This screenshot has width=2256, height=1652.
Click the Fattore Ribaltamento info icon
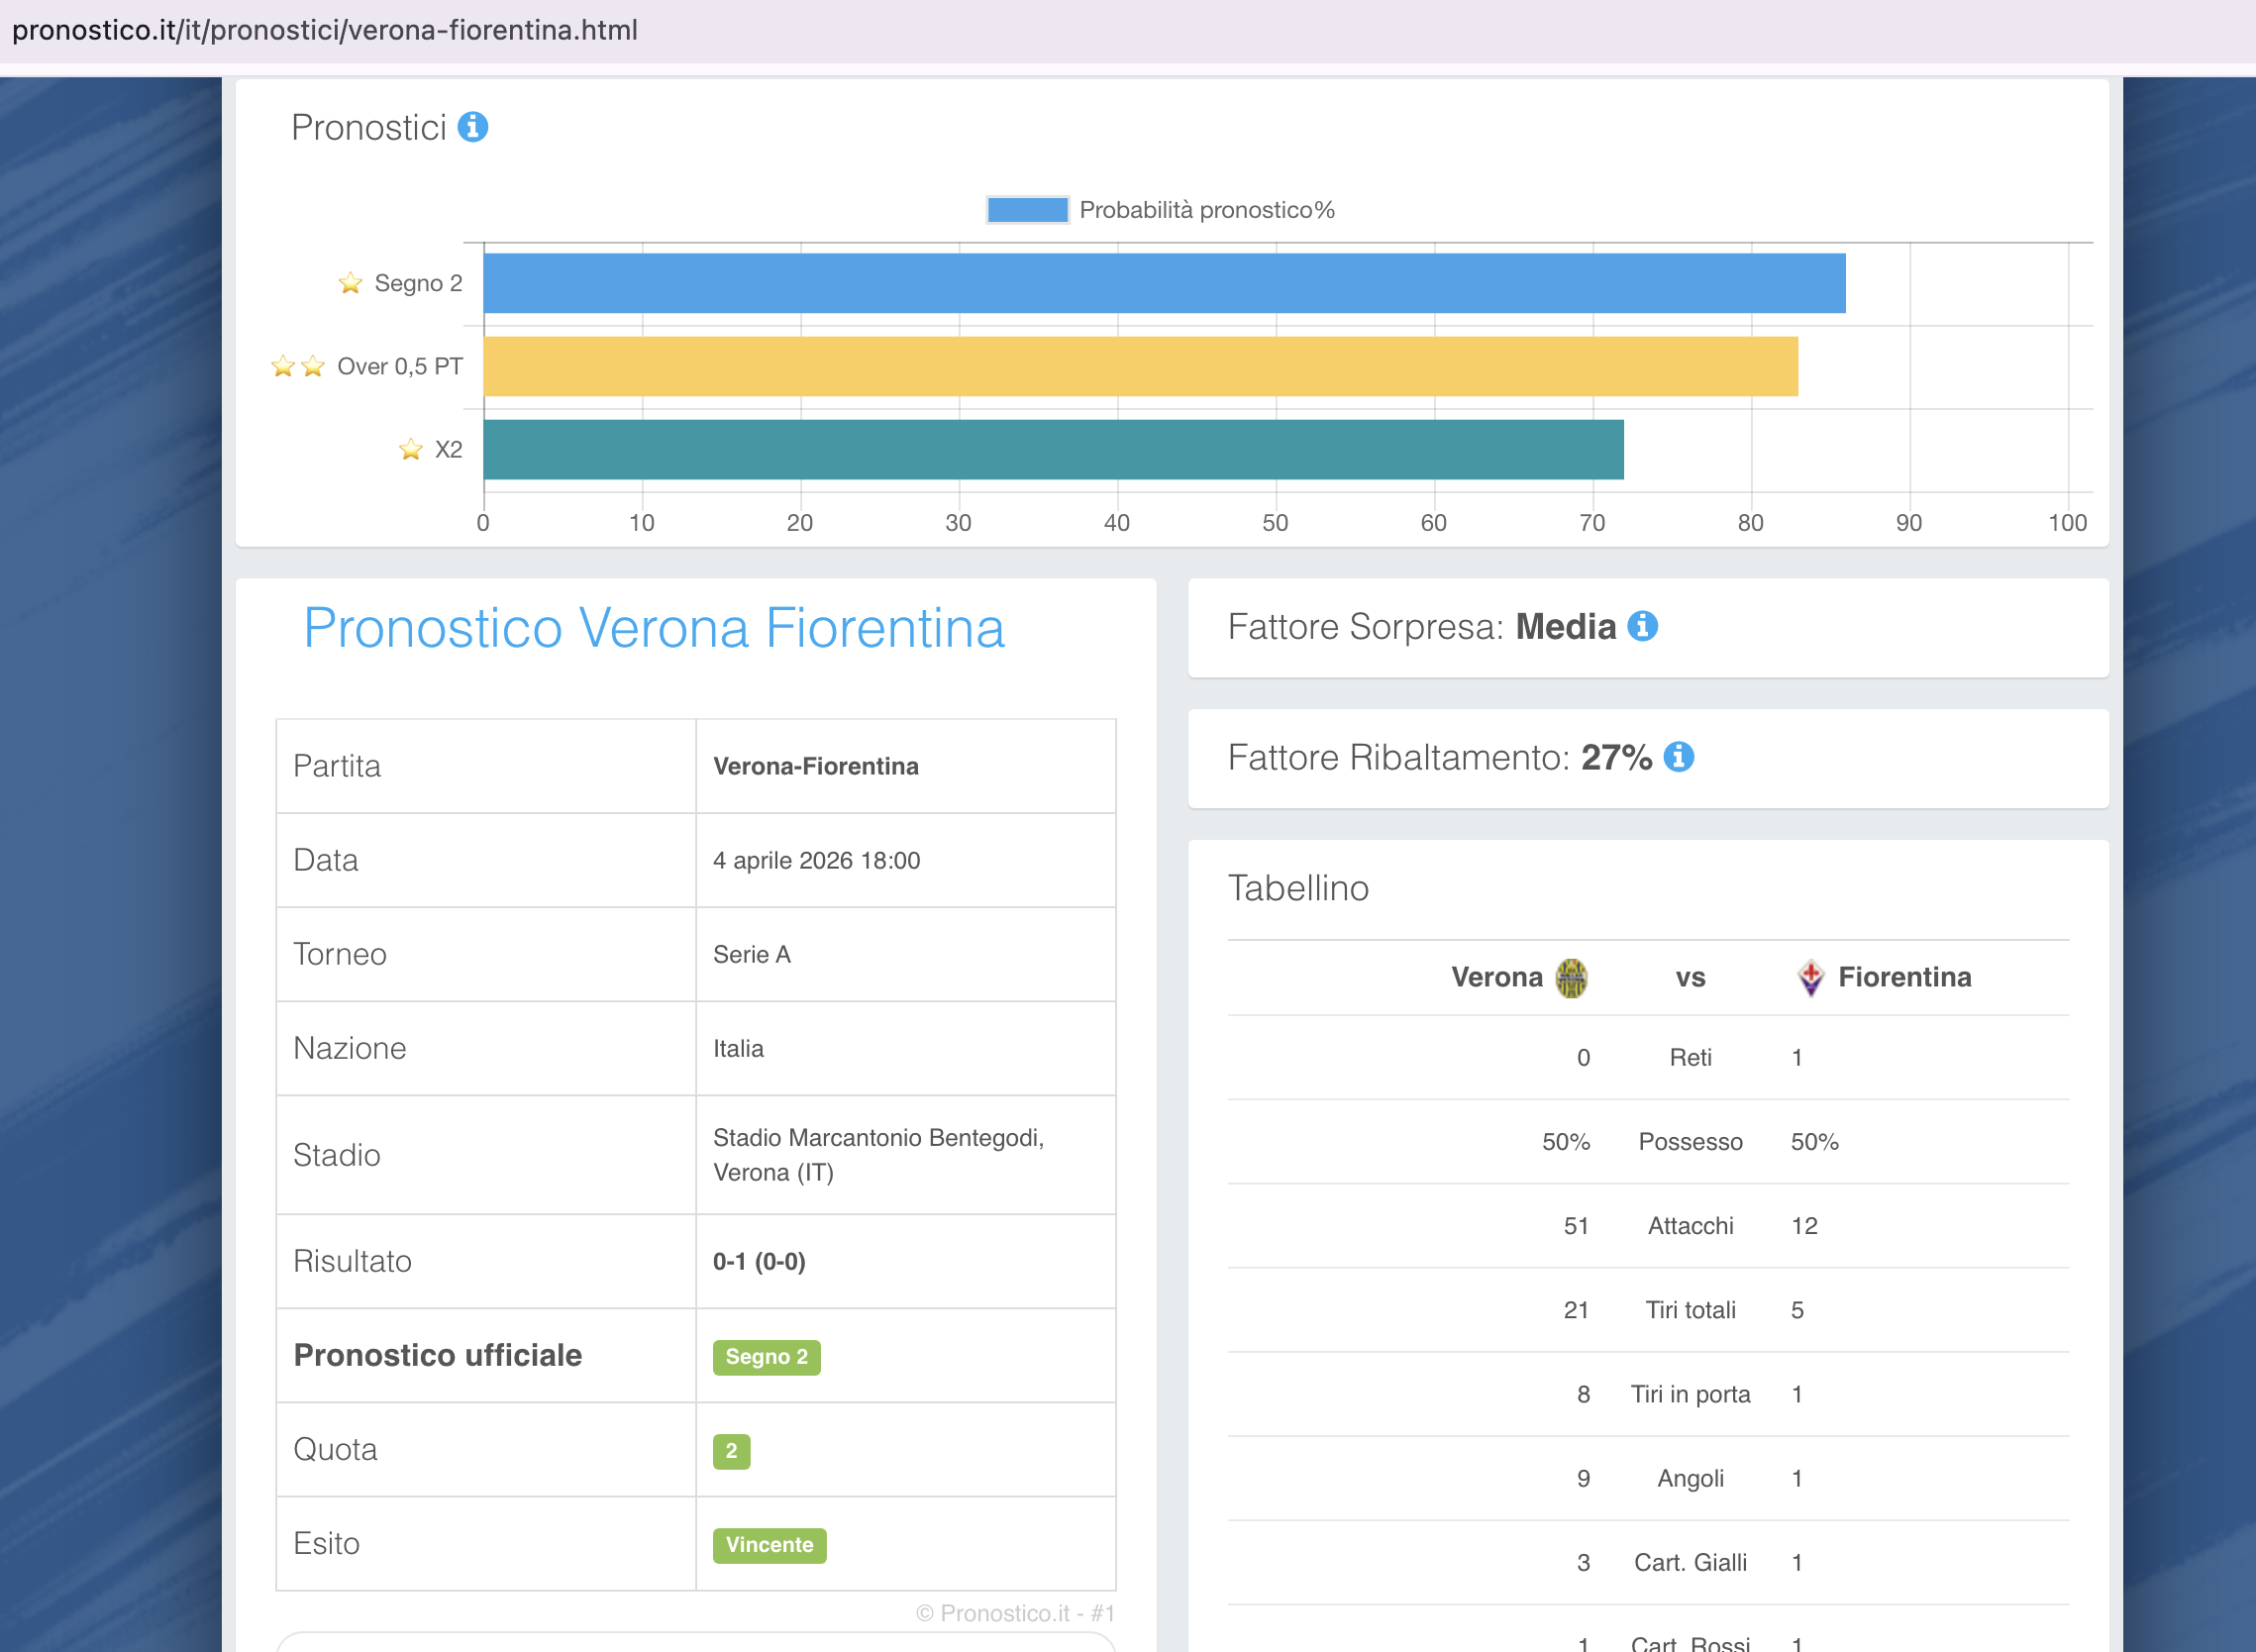point(1678,757)
